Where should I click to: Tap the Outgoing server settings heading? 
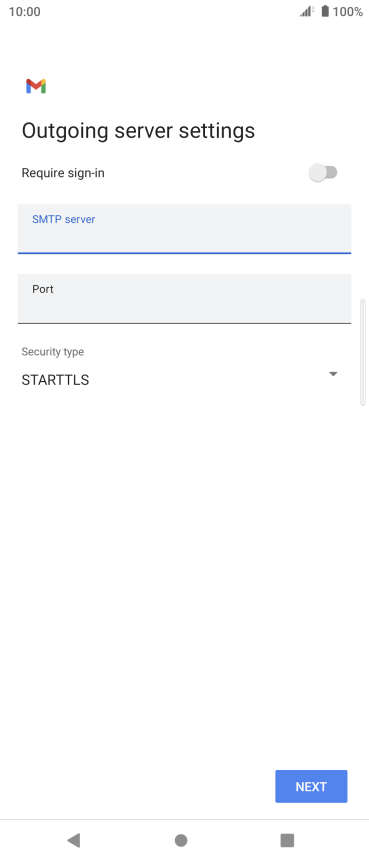point(138,131)
